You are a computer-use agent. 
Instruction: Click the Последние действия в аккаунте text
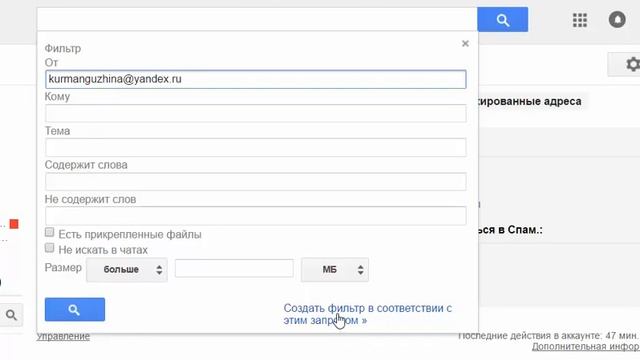click(549, 336)
